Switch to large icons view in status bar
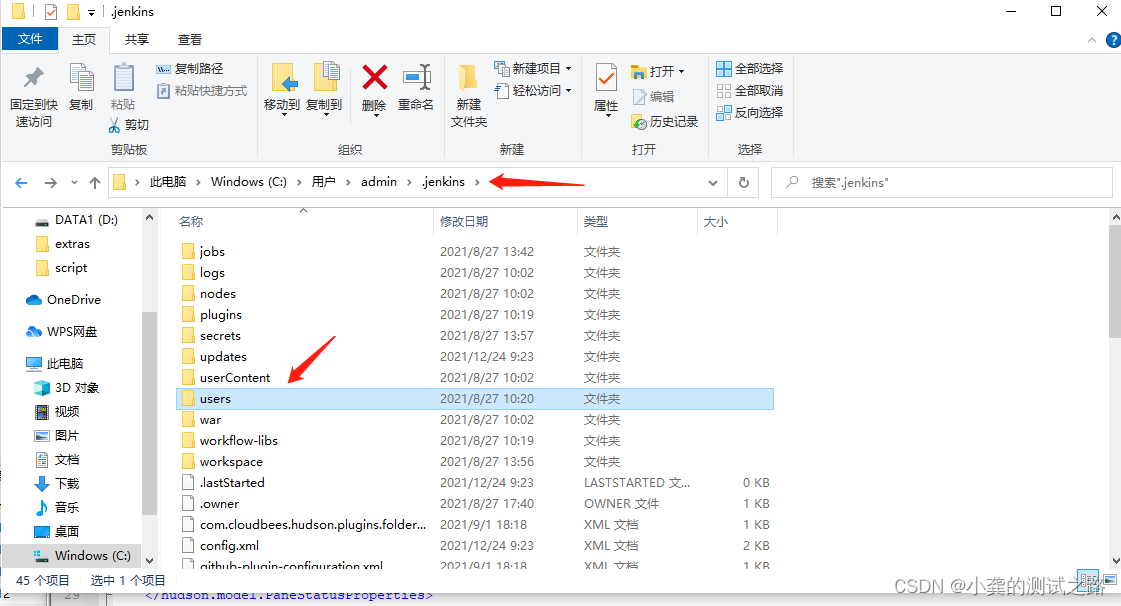This screenshot has height=606, width=1121. click(1110, 580)
